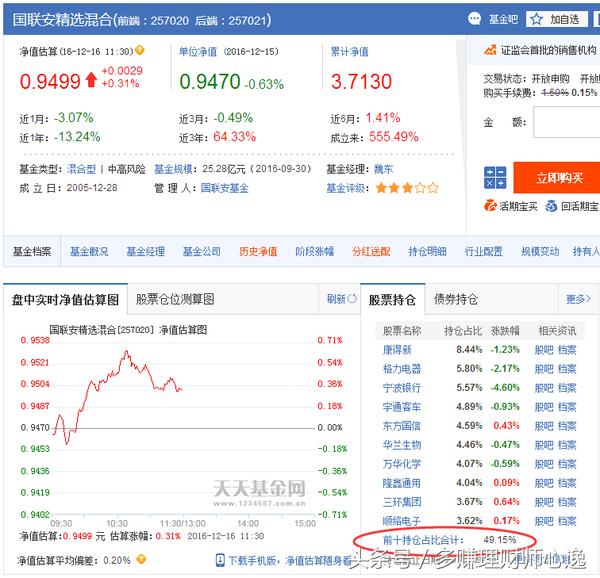This screenshot has width=600, height=578.
Task: Open 国联安基金 manager company link
Action: coord(225,188)
